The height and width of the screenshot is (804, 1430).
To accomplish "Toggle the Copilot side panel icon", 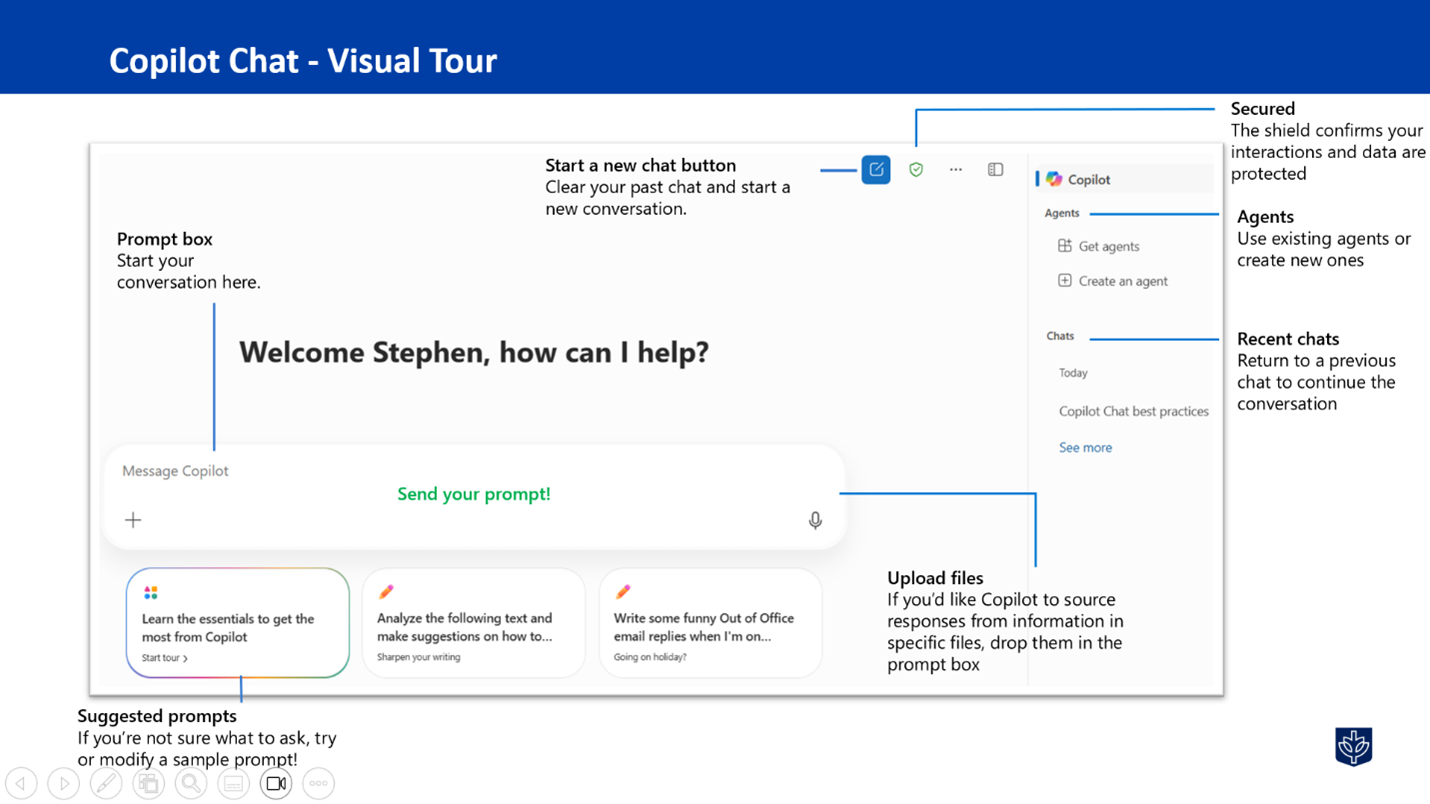I will tap(995, 170).
